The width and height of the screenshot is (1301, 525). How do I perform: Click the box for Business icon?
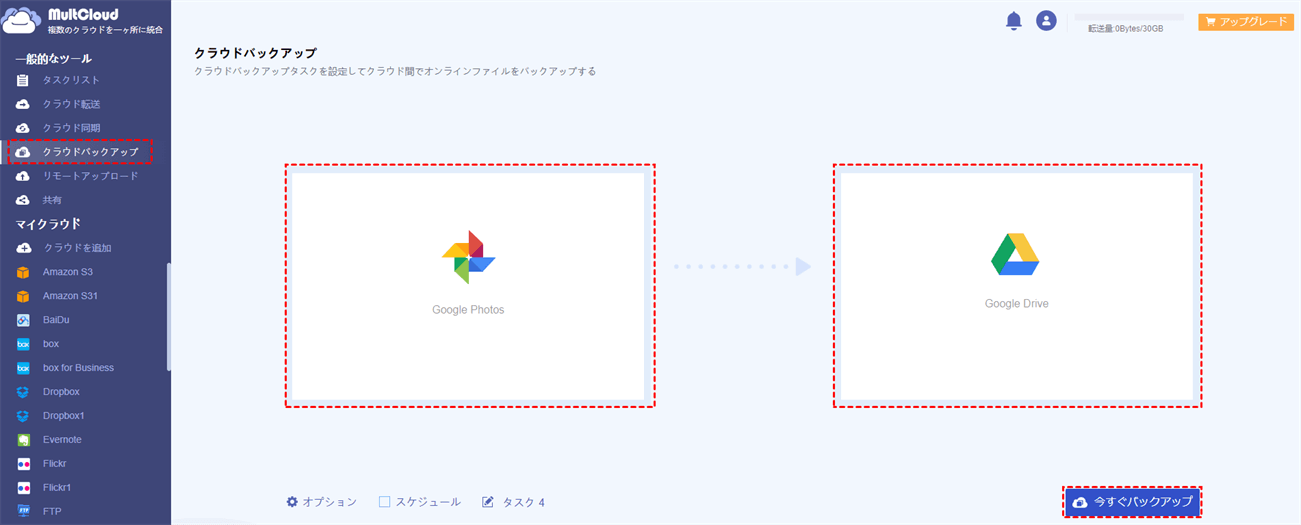click(x=23, y=368)
